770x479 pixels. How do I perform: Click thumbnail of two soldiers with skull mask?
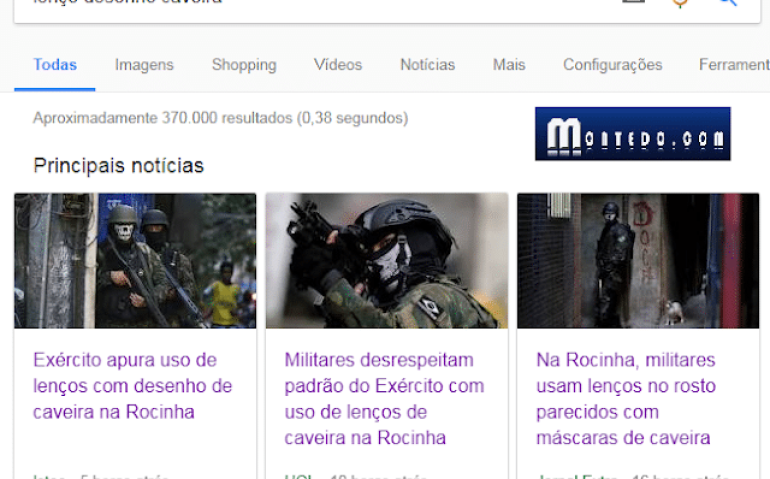click(x=135, y=260)
